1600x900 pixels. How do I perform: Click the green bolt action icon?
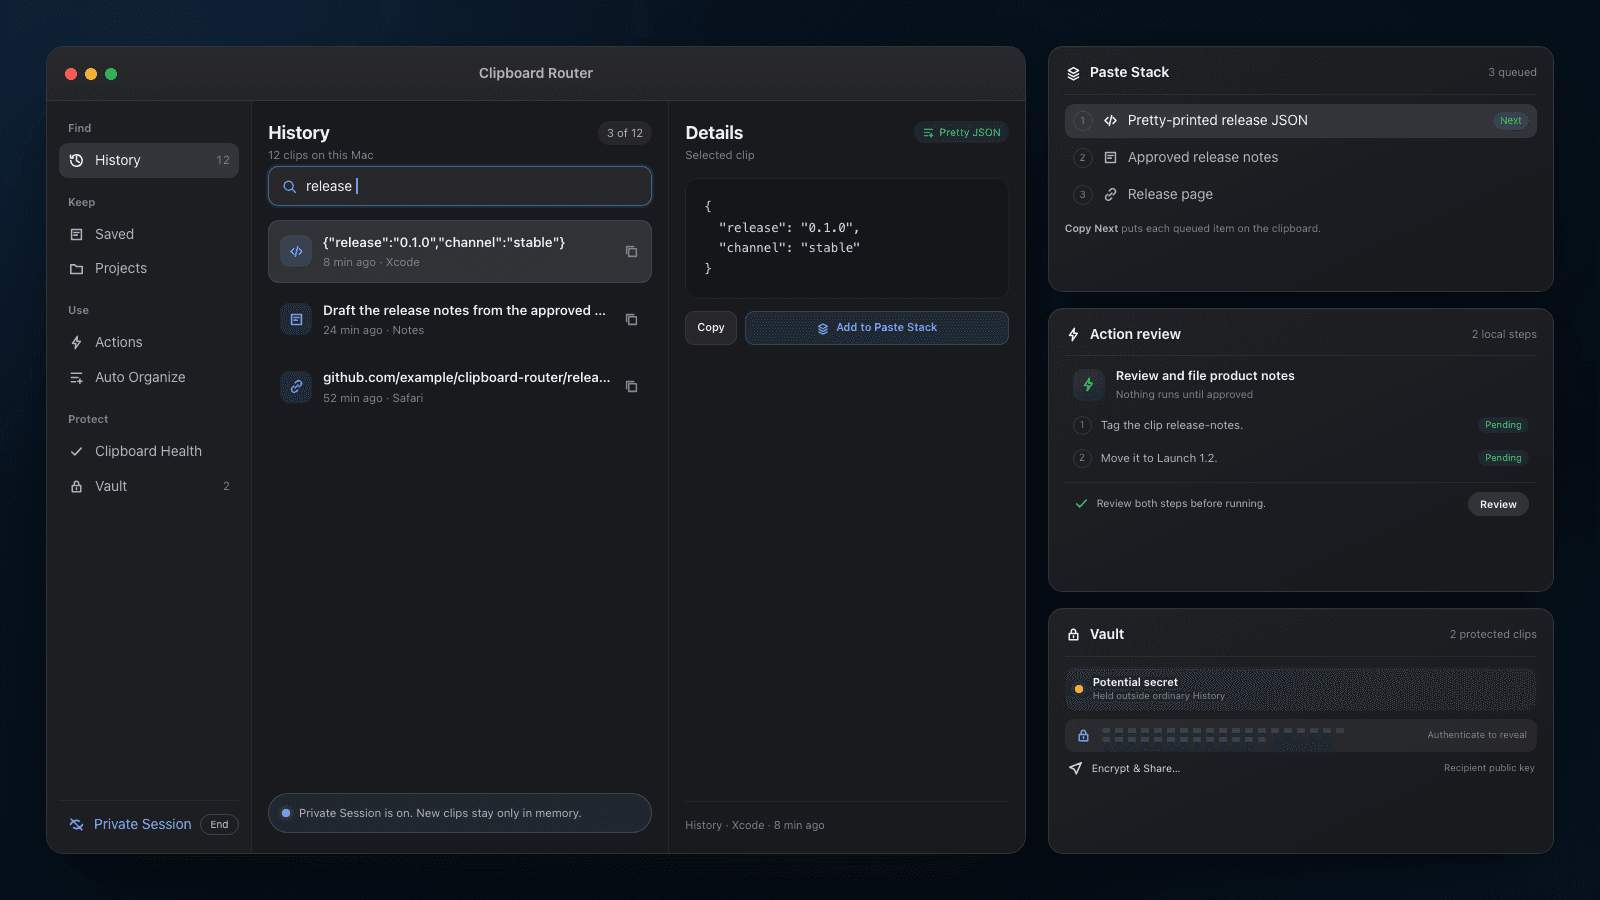point(1089,384)
